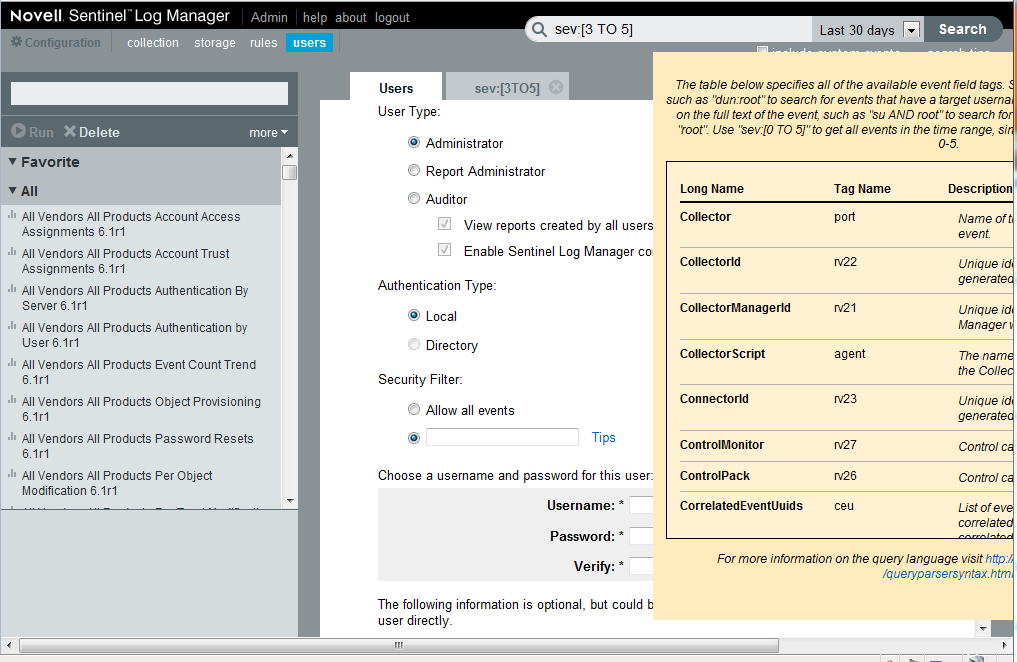Click report icon for Authentication By Server
Image resolution: width=1017 pixels, height=662 pixels.
point(12,289)
